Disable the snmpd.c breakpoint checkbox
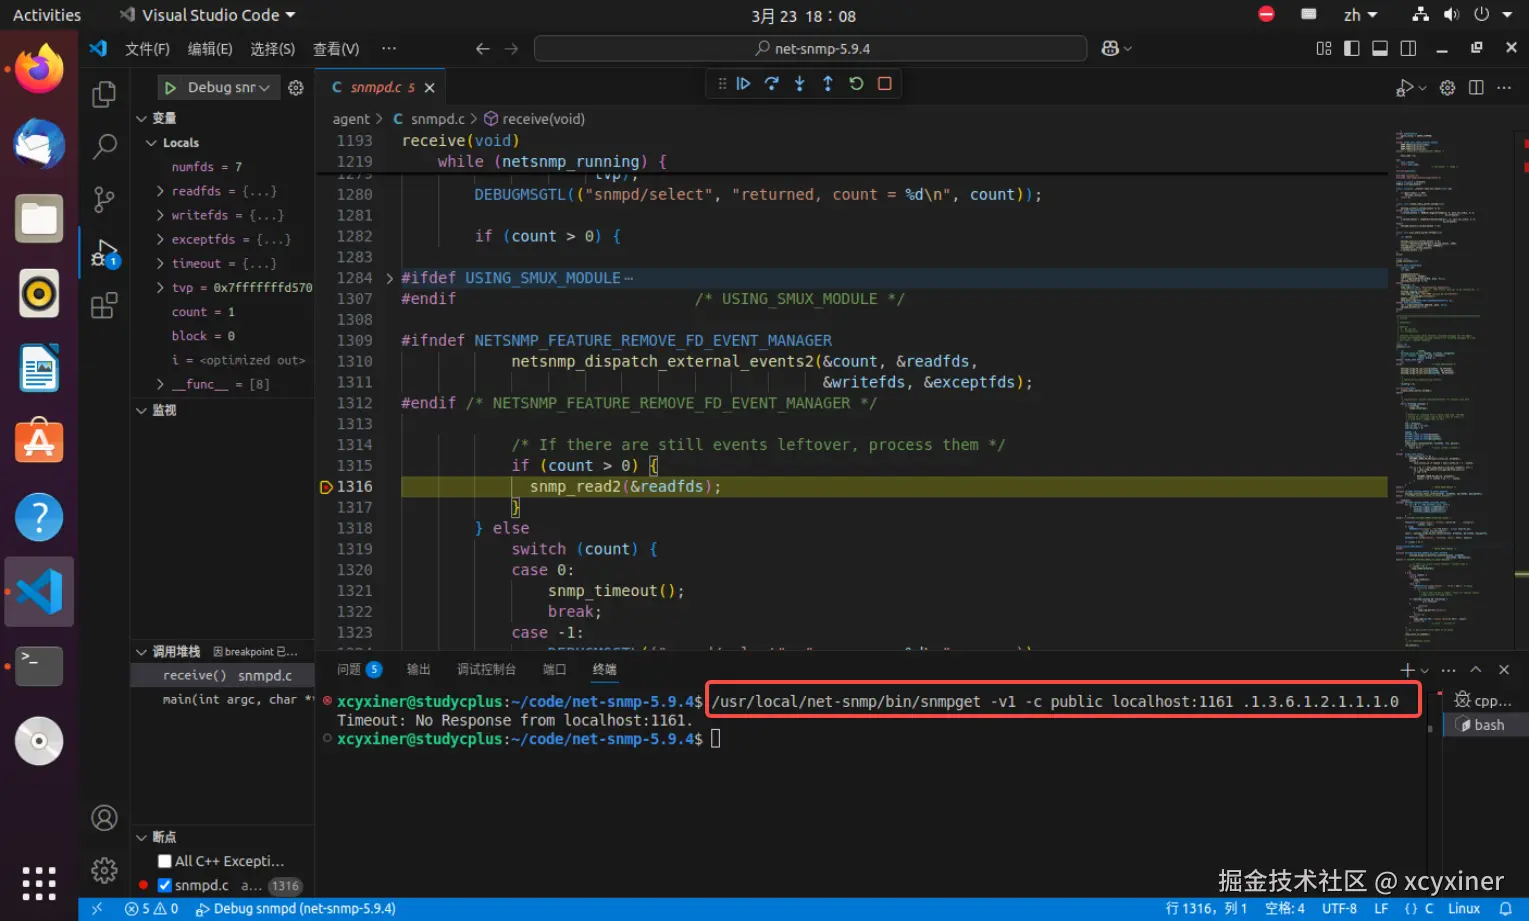The image size is (1529, 921). pos(165,885)
